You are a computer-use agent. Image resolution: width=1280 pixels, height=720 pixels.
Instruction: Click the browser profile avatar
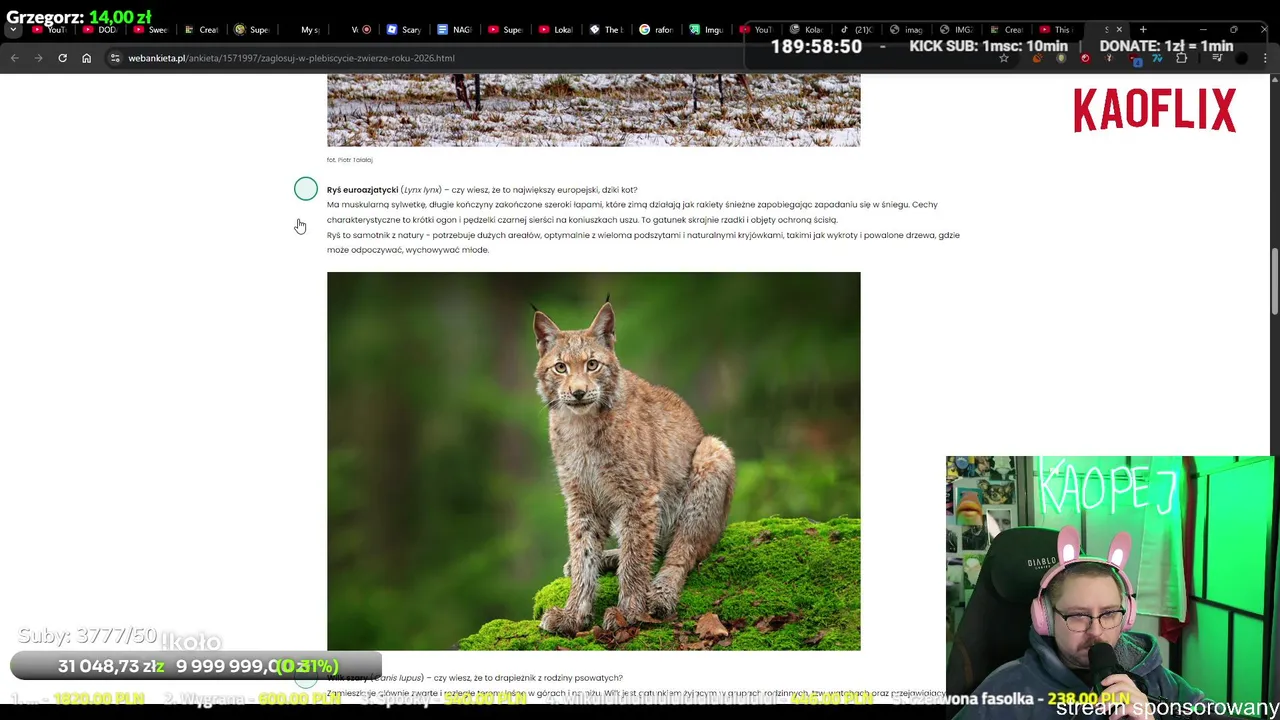point(1241,58)
